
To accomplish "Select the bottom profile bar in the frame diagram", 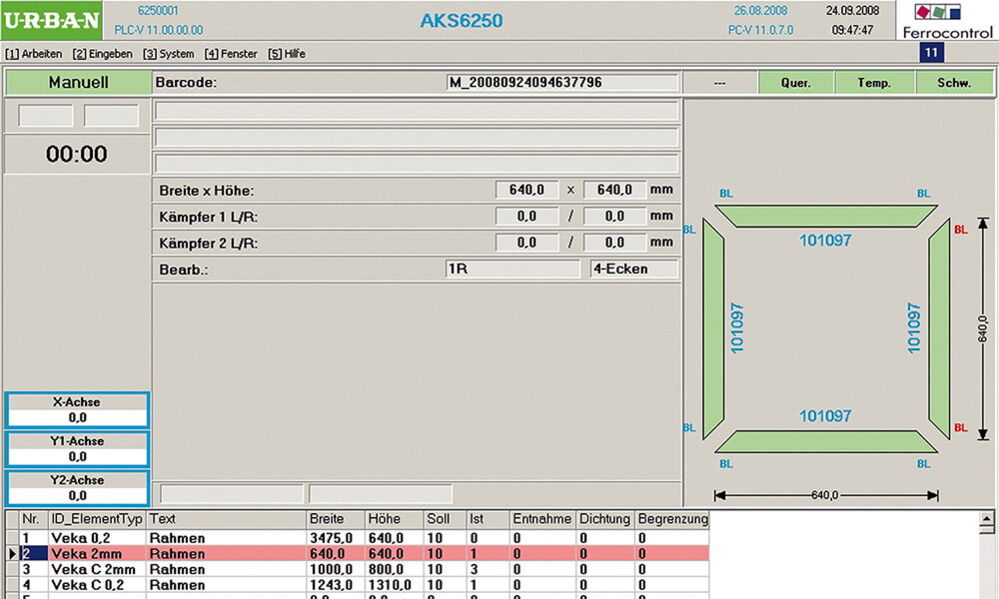I will pos(825,441).
